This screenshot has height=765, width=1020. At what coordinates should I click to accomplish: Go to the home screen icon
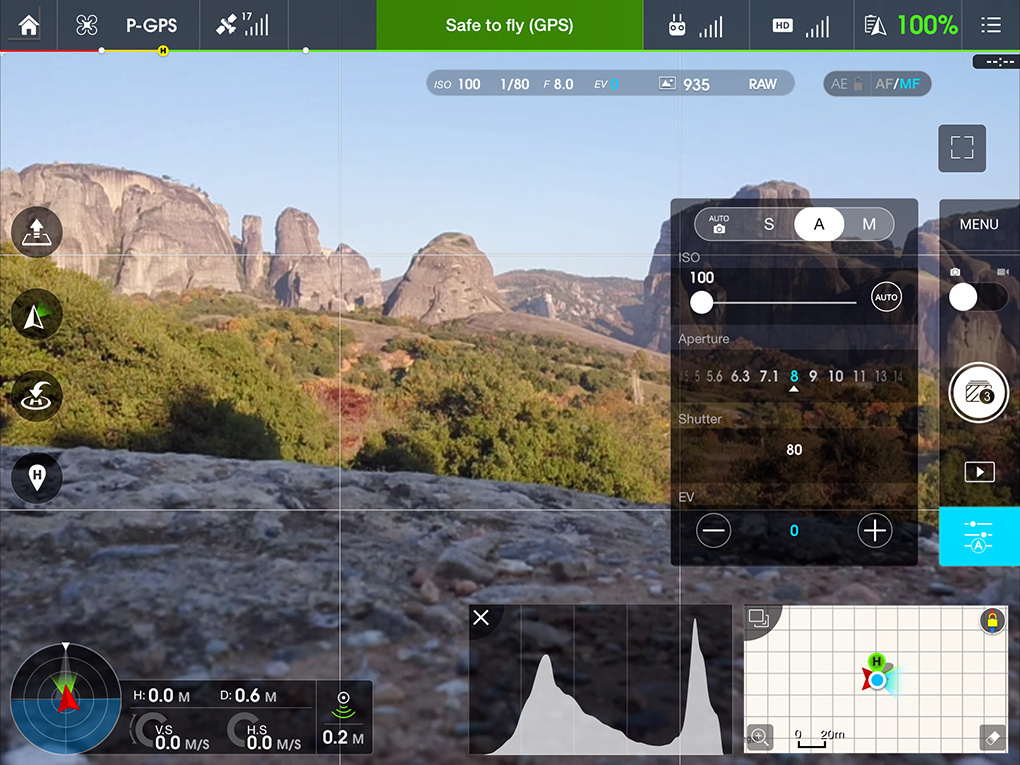(29, 25)
